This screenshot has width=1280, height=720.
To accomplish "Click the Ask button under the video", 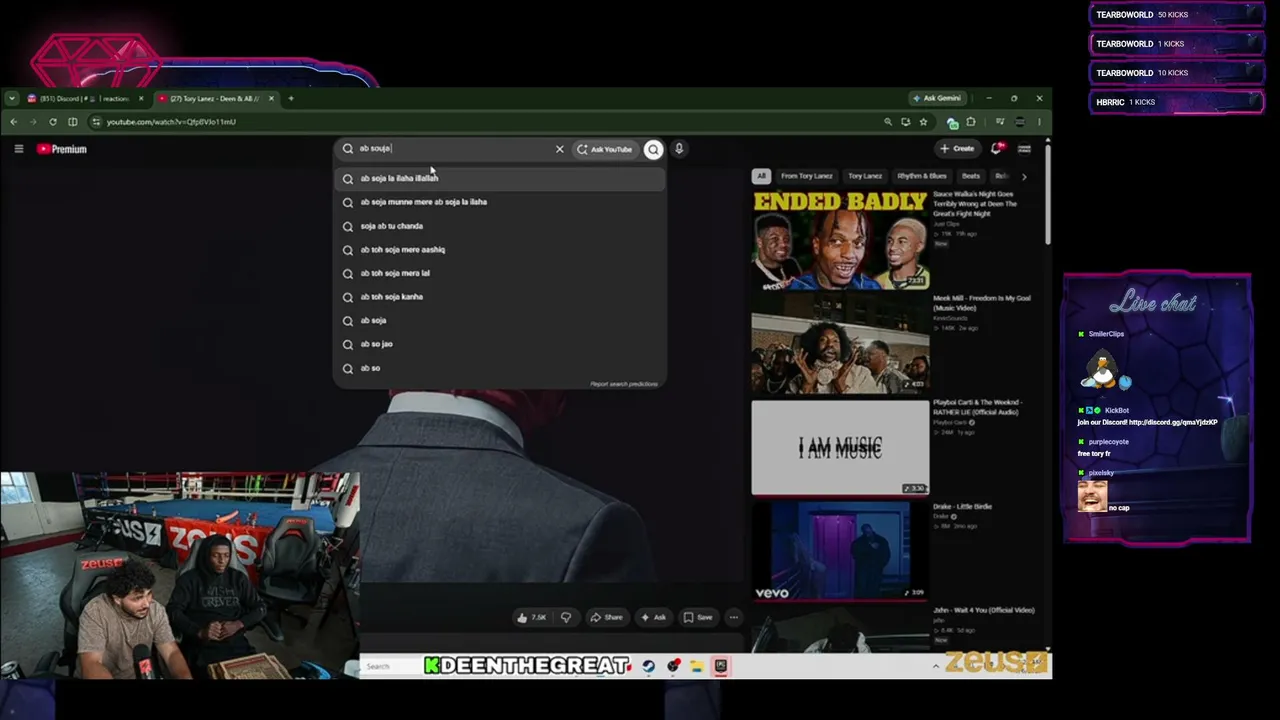I will 653,617.
